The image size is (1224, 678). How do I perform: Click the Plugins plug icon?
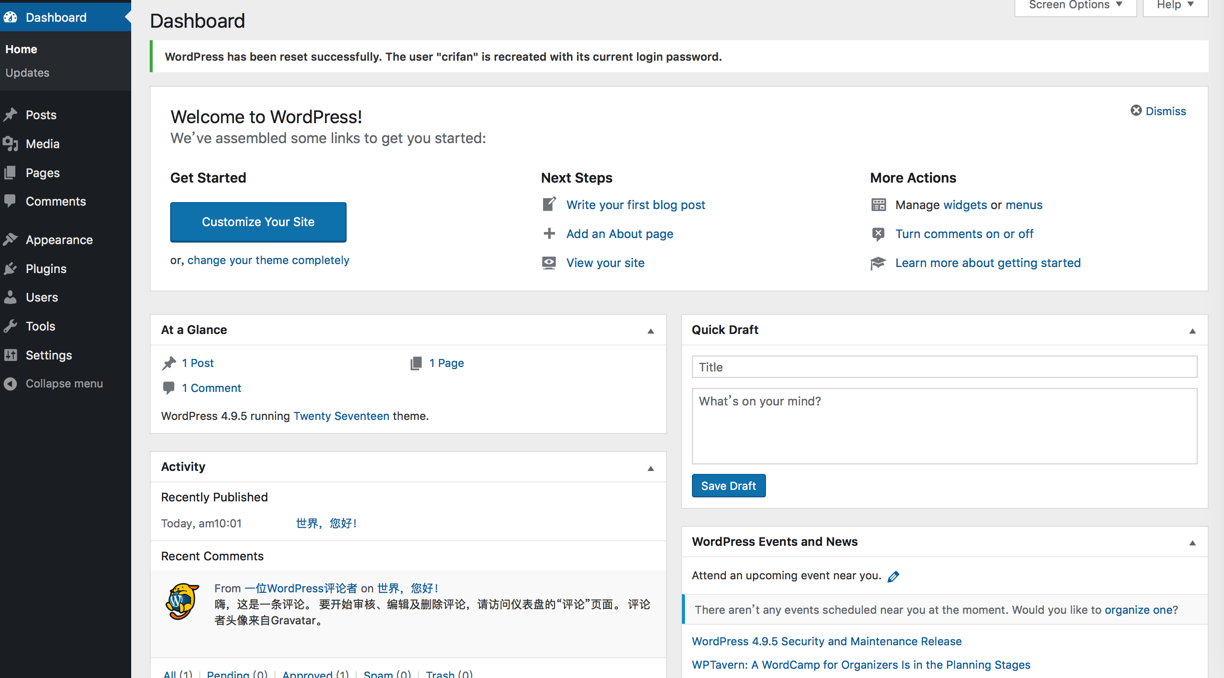click(x=11, y=269)
